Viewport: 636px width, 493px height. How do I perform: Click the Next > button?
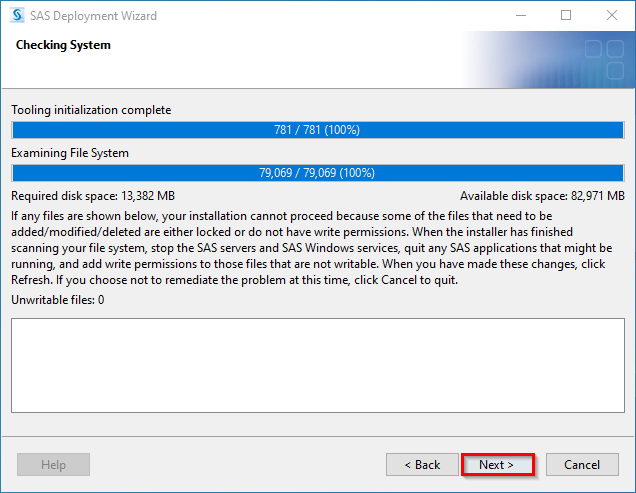(x=497, y=465)
